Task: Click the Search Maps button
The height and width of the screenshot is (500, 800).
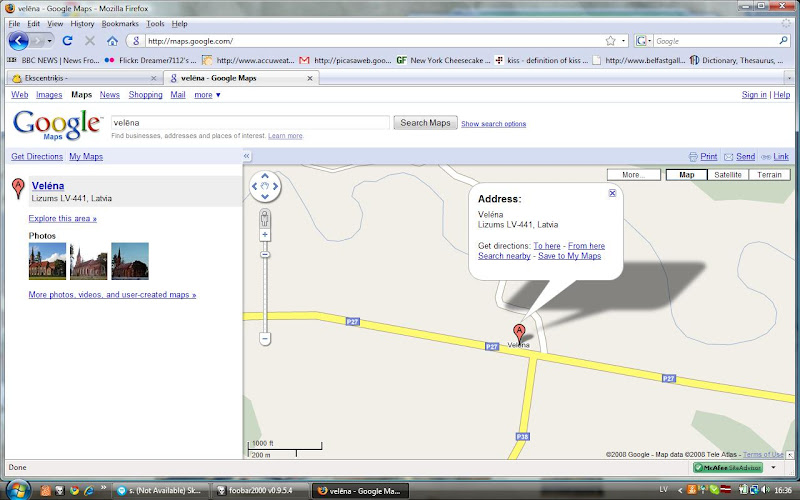Action: (425, 122)
